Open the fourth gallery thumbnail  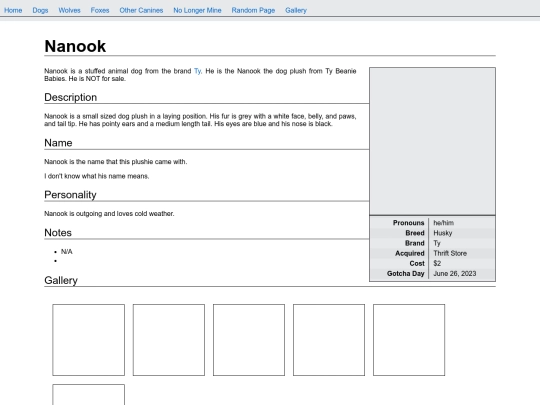(x=329, y=340)
